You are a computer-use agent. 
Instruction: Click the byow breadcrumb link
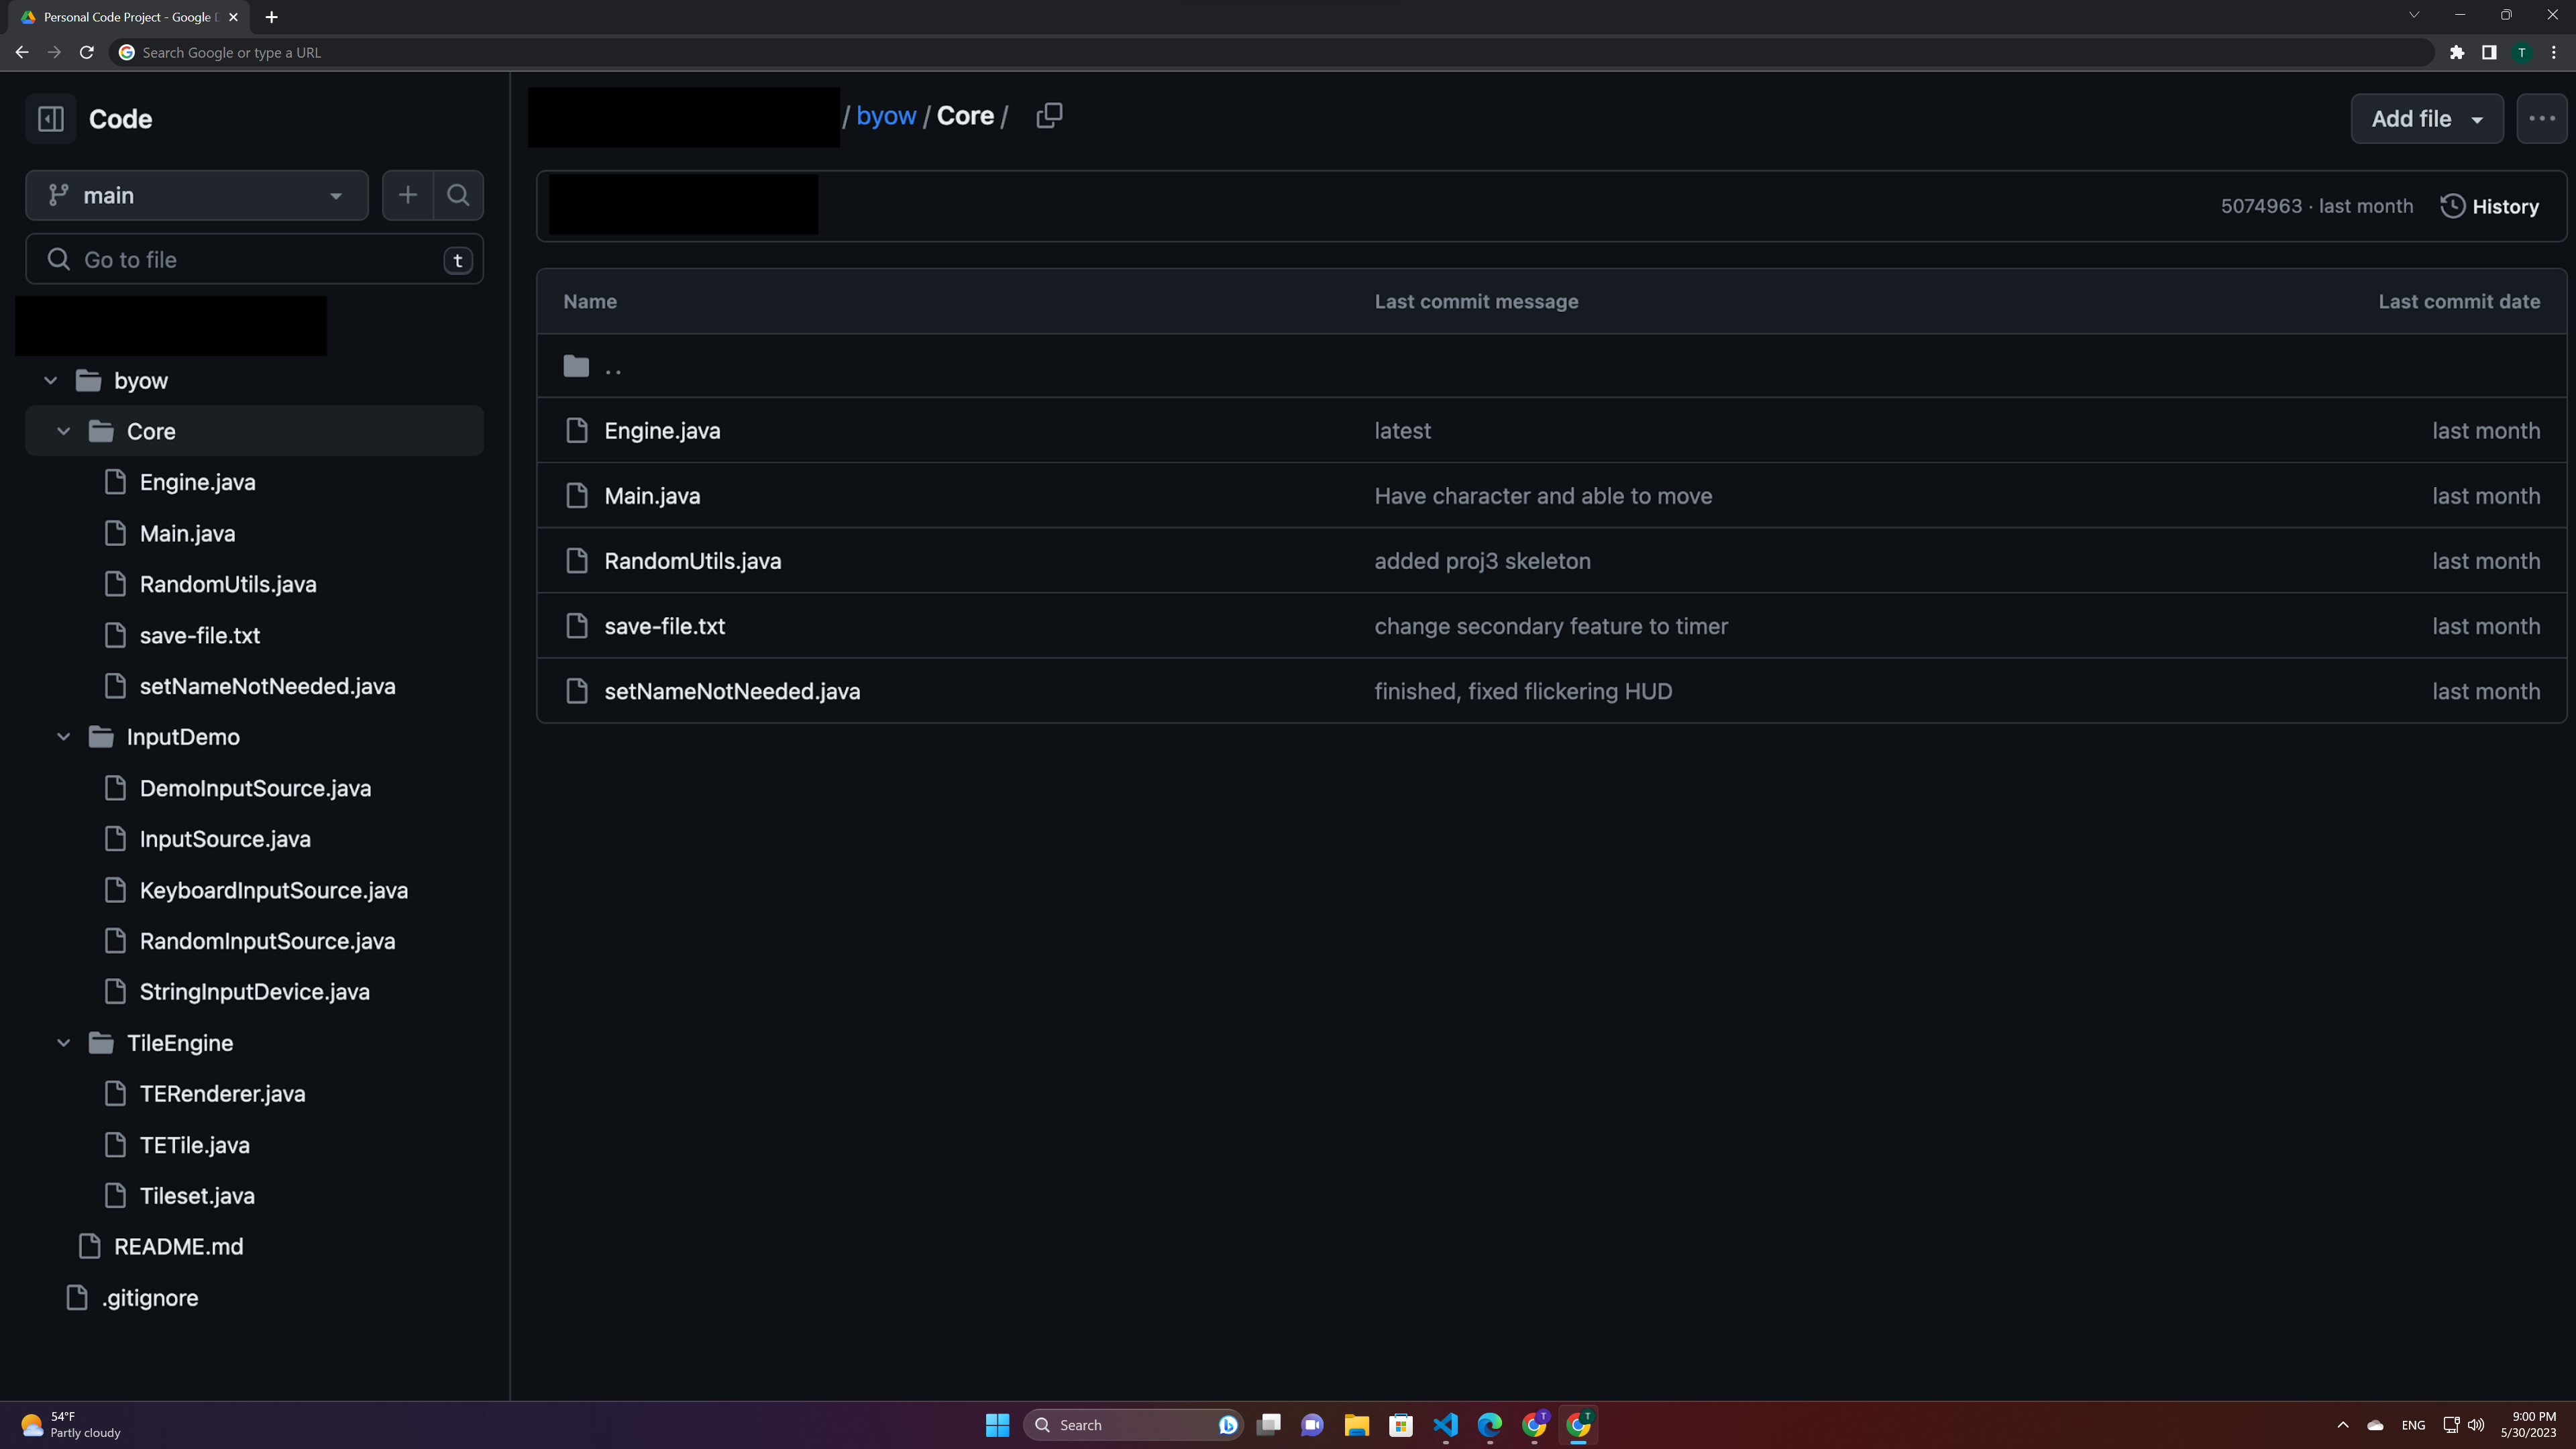886,116
